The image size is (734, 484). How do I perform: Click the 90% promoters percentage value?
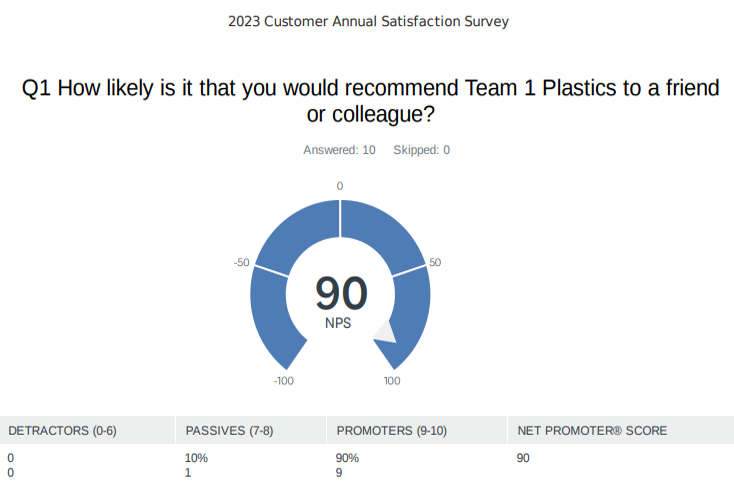click(347, 458)
